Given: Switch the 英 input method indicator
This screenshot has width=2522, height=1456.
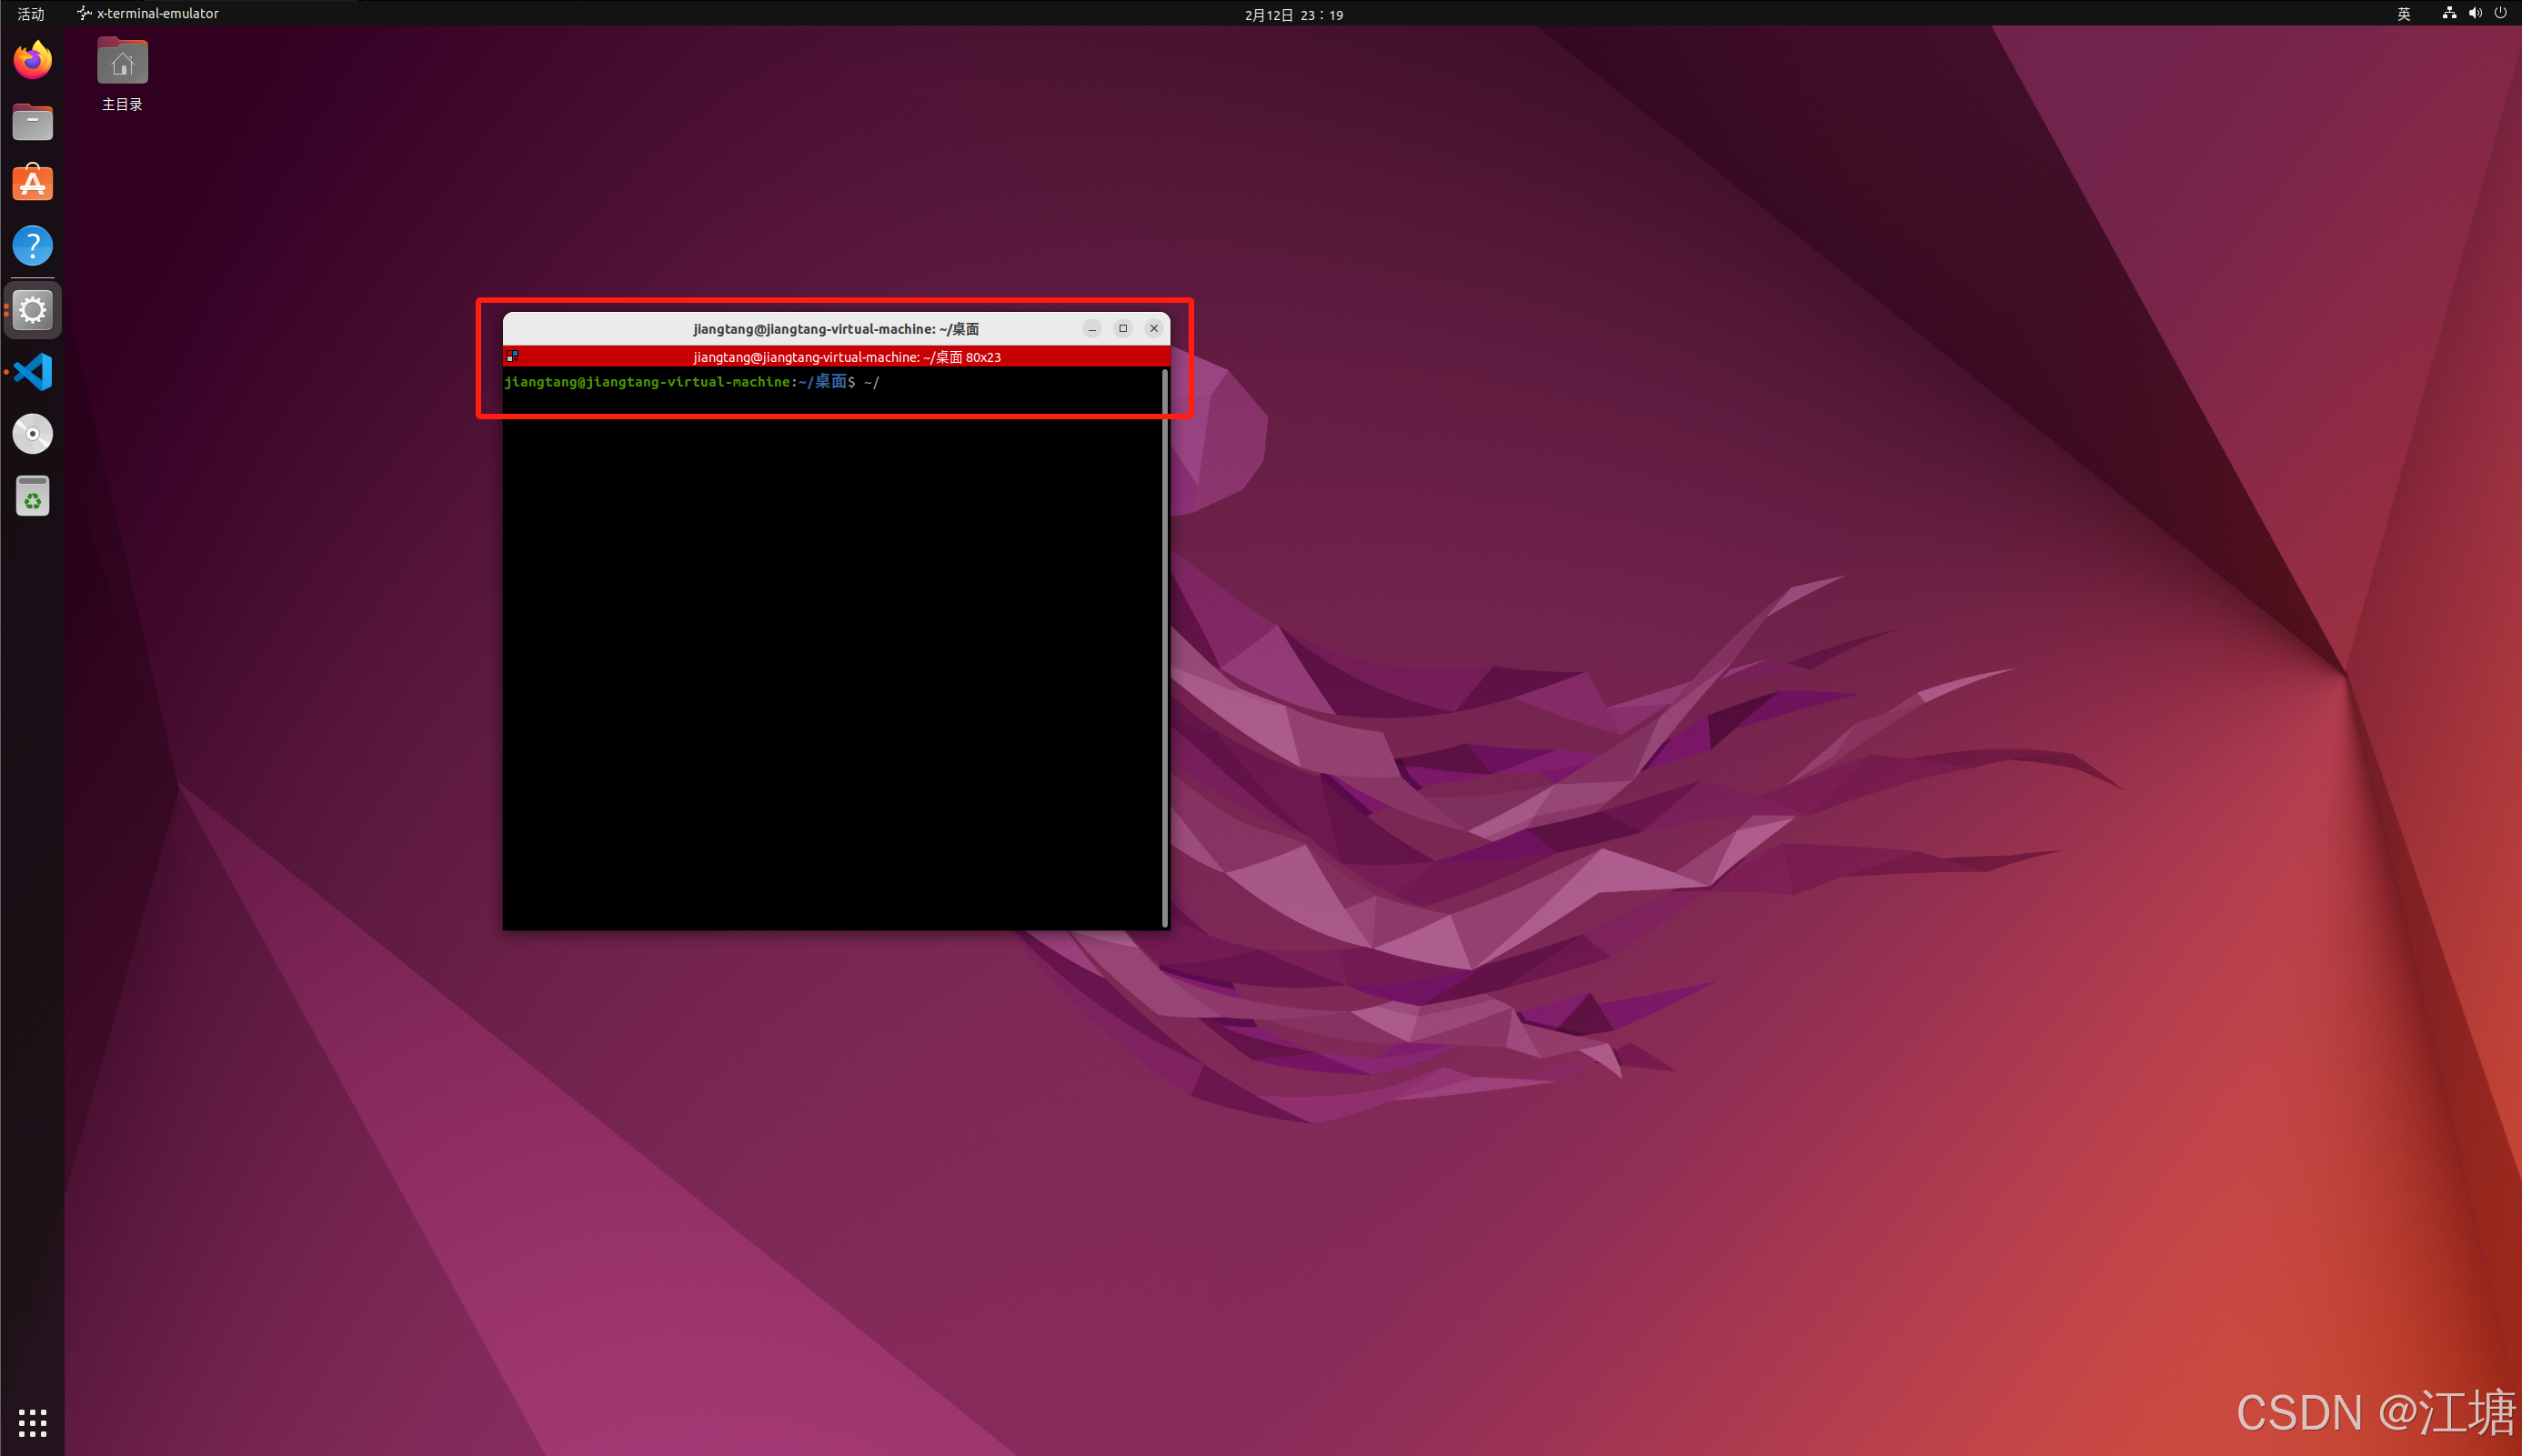Looking at the screenshot, I should (2403, 13).
